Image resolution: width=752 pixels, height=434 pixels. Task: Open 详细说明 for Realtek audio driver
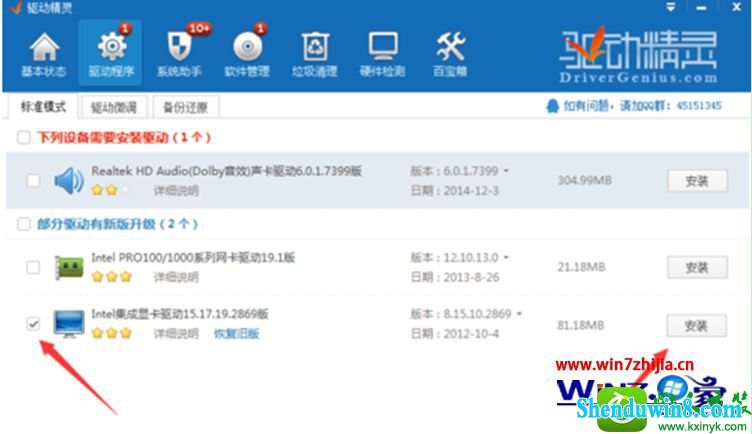(x=176, y=191)
